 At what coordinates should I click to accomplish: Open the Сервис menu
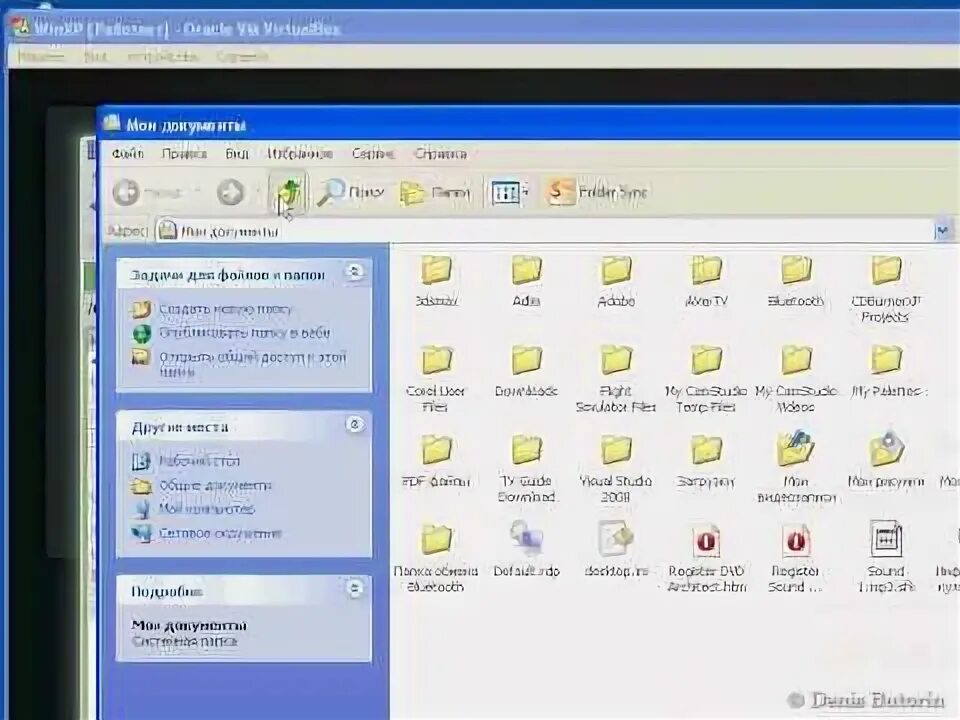tap(373, 153)
